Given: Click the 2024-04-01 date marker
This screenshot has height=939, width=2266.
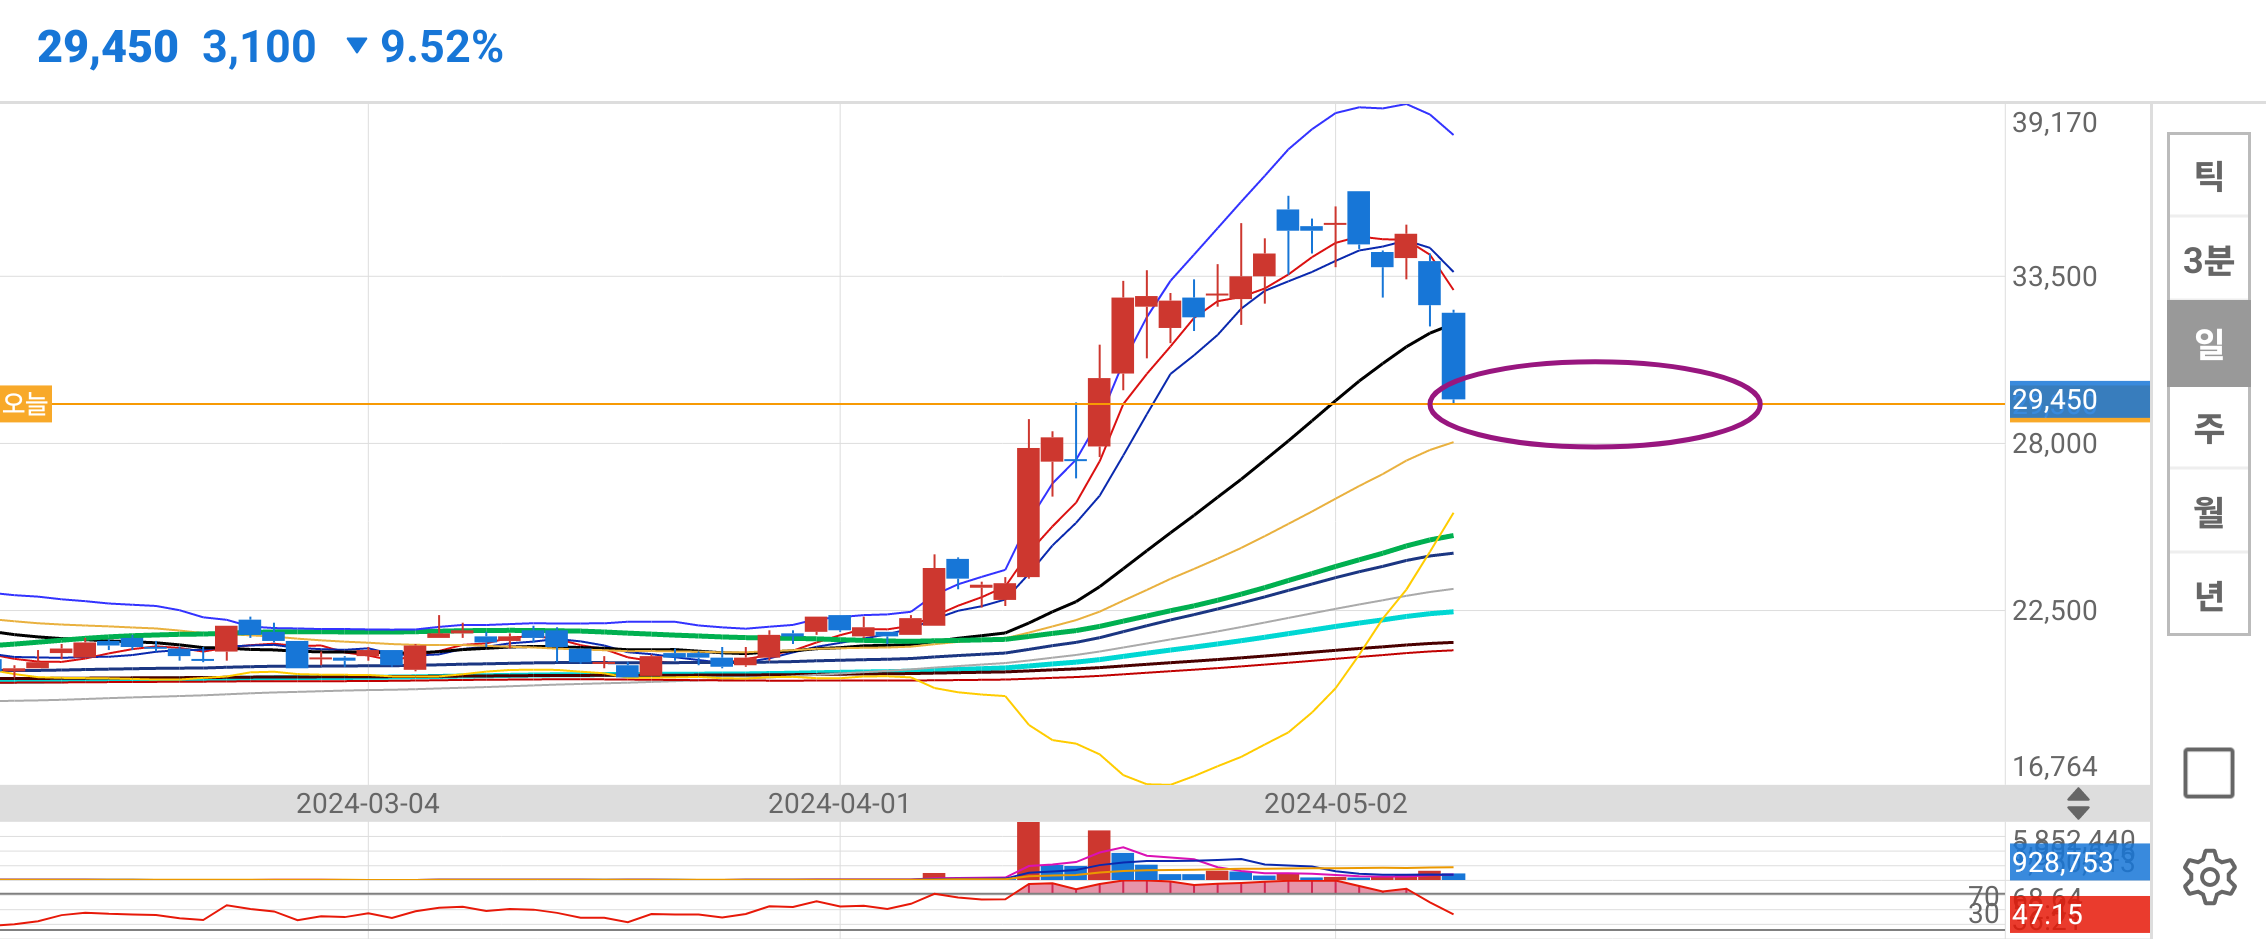Looking at the screenshot, I should pyautogui.click(x=839, y=803).
